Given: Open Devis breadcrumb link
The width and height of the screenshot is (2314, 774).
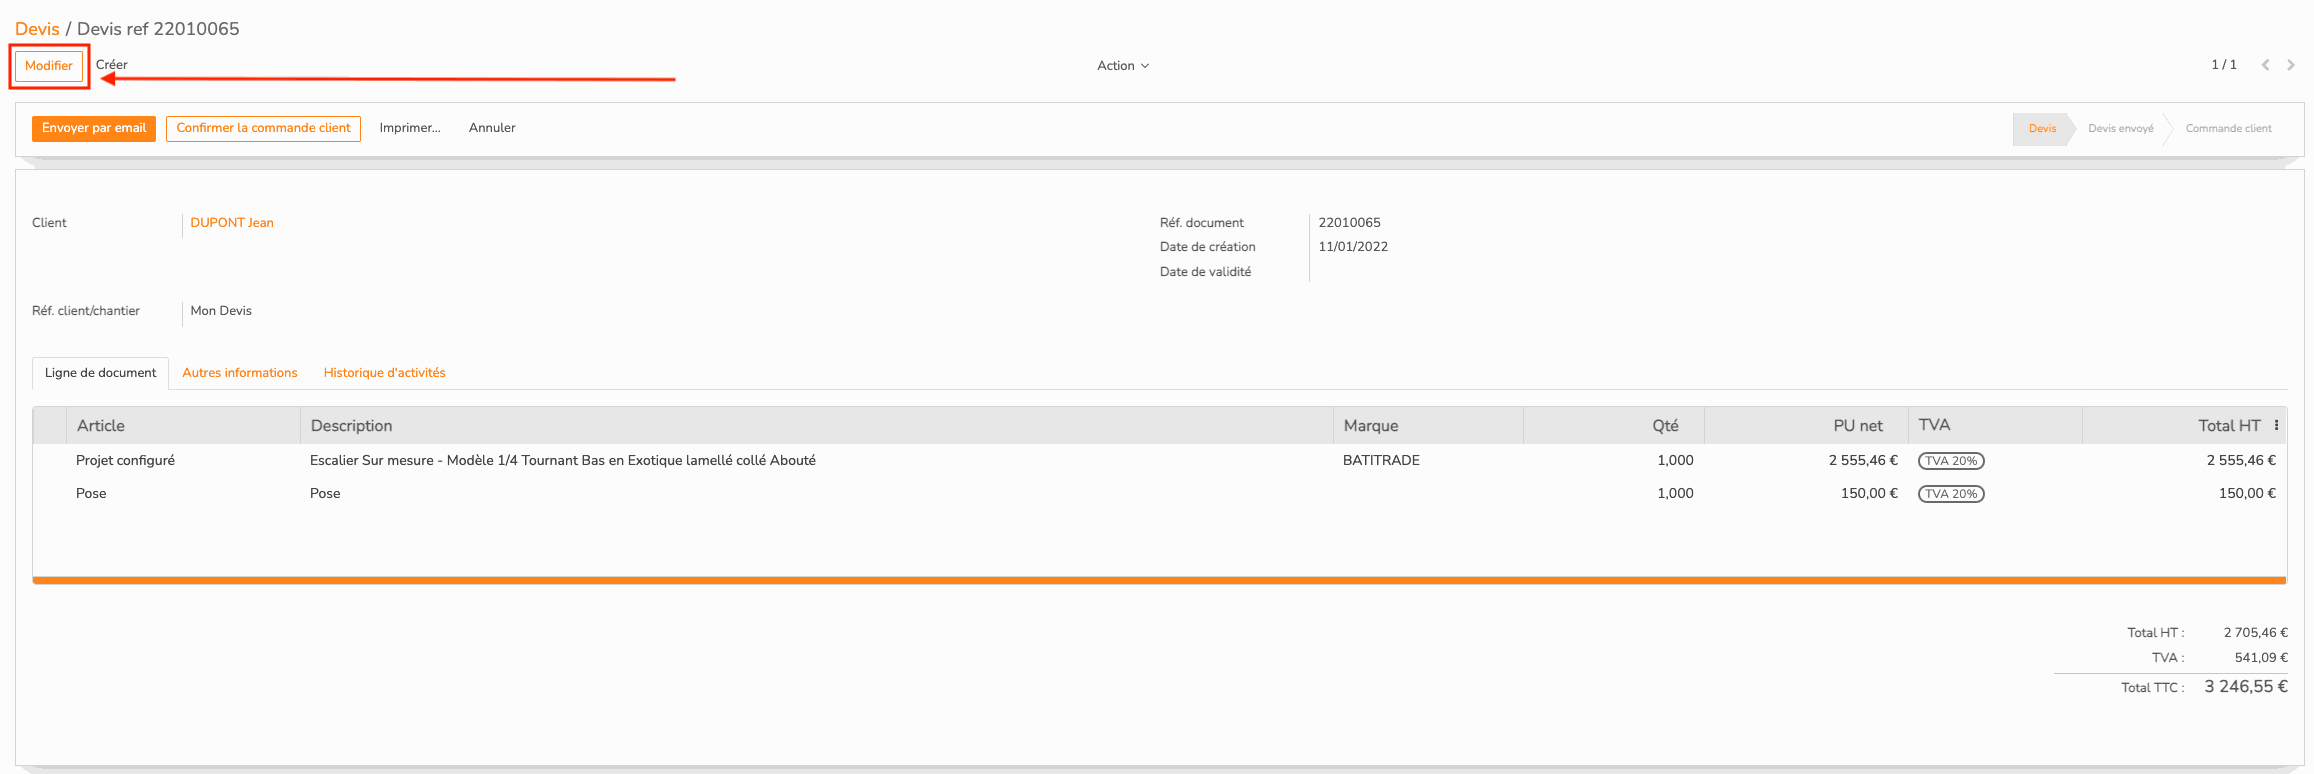Looking at the screenshot, I should [37, 29].
